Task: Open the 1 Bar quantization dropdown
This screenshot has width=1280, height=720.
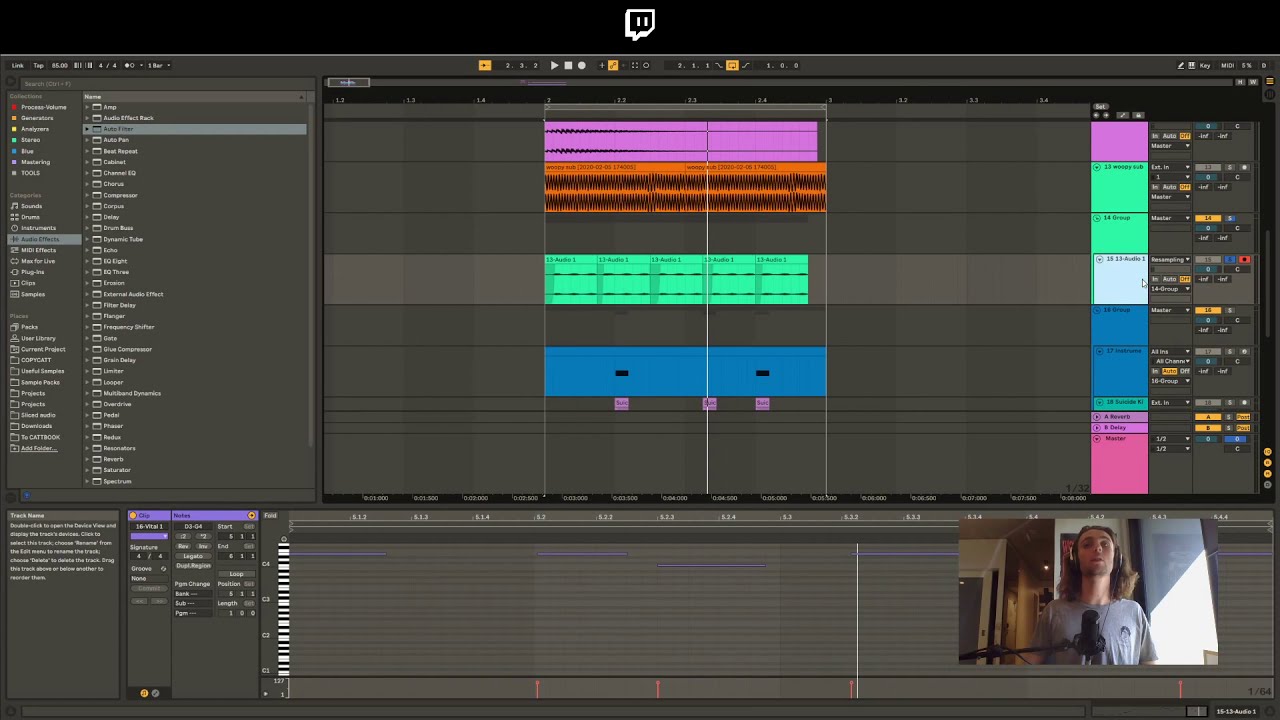Action: (x=157, y=65)
